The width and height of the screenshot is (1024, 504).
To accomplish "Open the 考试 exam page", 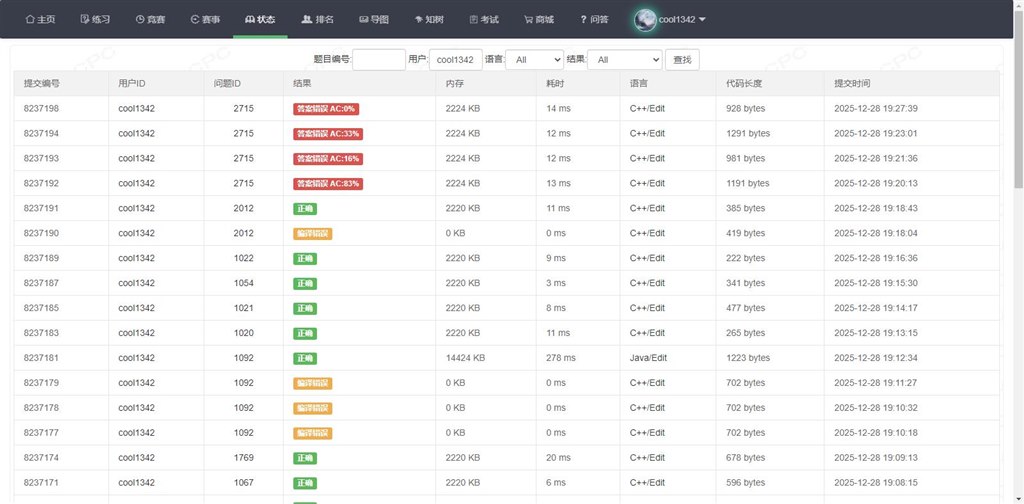I will coord(483,19).
